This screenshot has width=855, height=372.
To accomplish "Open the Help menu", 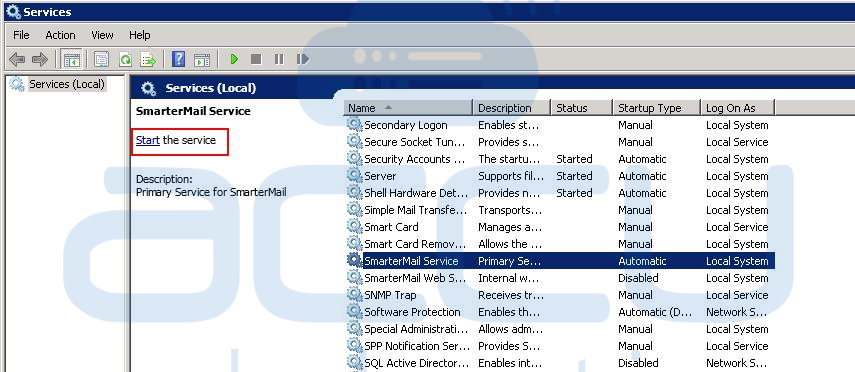I will click(140, 35).
